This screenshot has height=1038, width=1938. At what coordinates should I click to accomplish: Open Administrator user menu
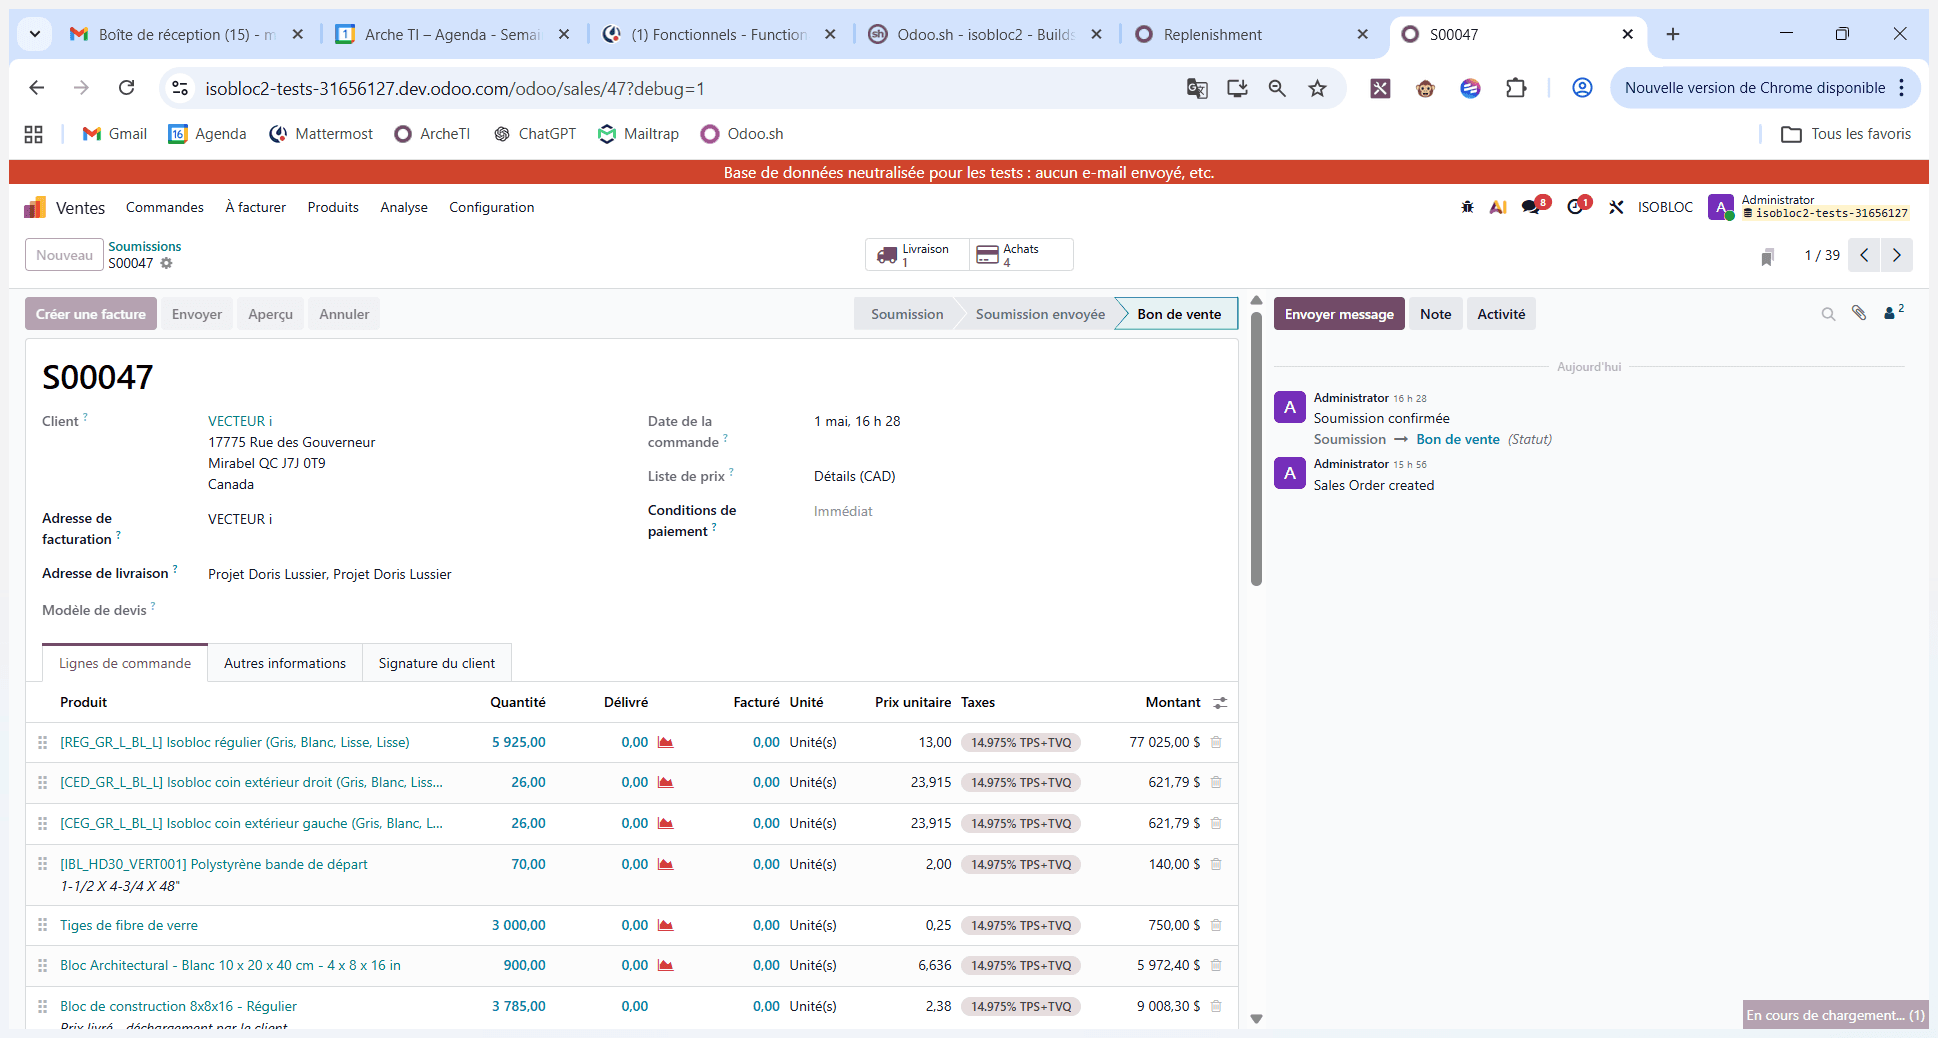(1809, 207)
